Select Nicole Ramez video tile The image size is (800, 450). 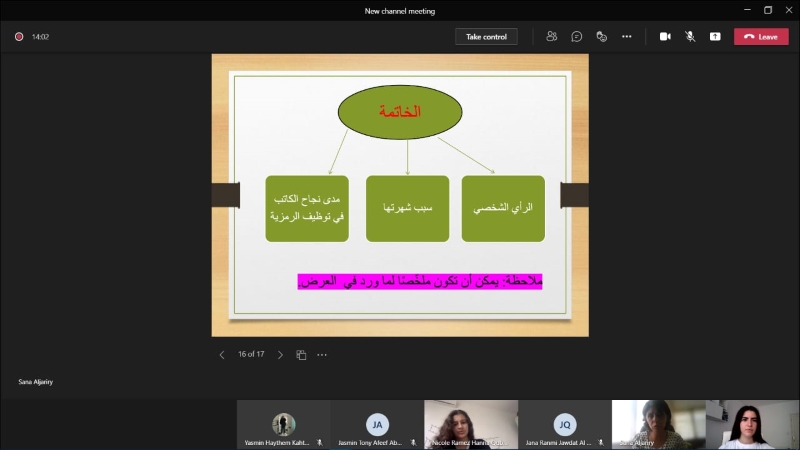click(471, 424)
